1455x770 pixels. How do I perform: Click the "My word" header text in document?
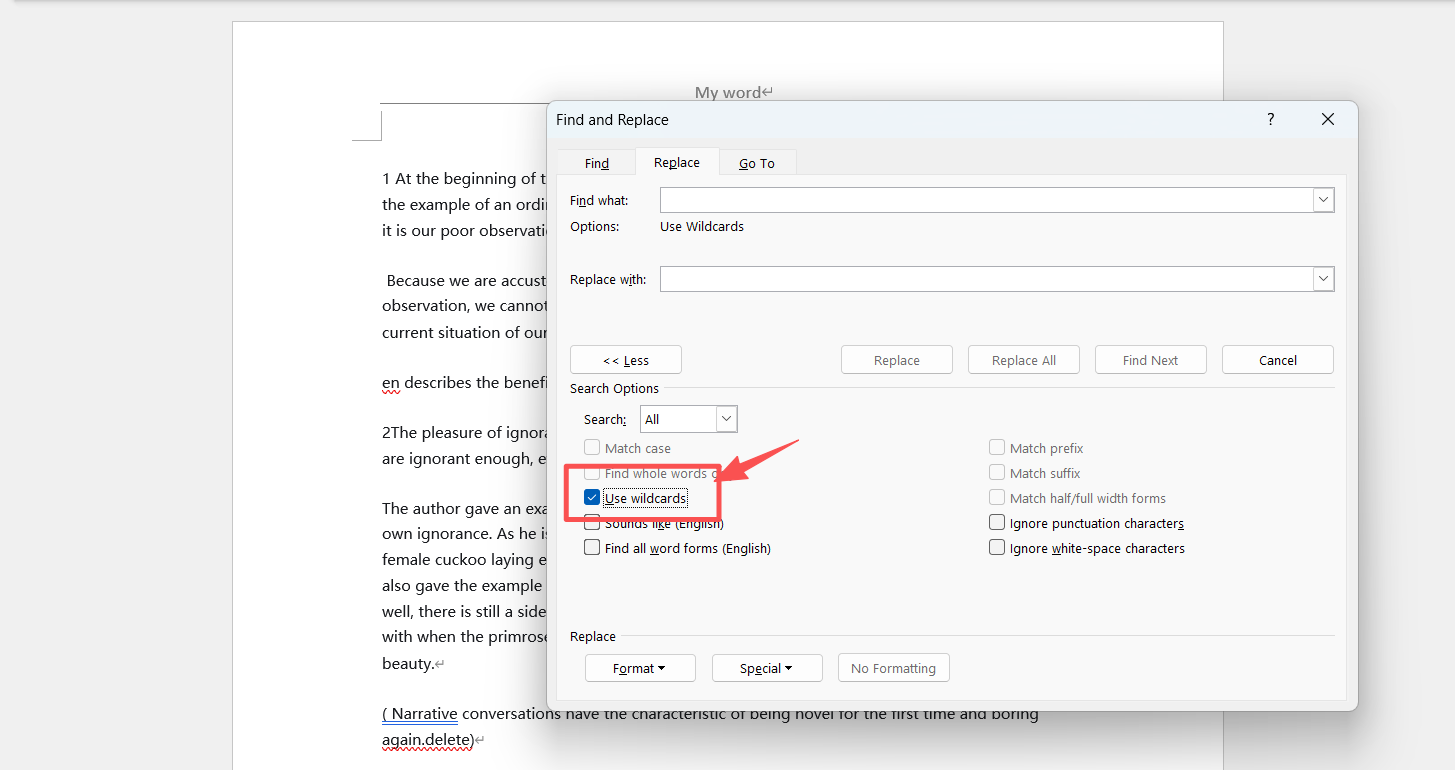click(x=729, y=93)
